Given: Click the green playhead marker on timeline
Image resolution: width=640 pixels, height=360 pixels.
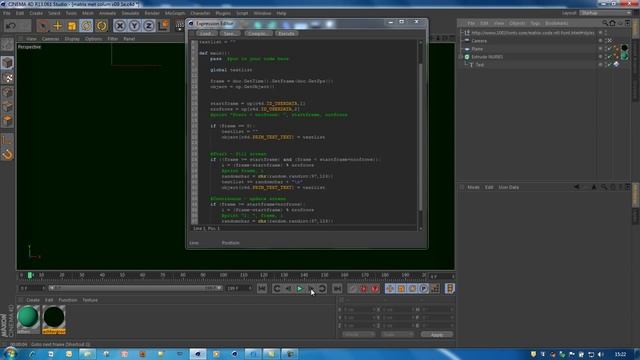Looking at the screenshot, I should point(30,276).
